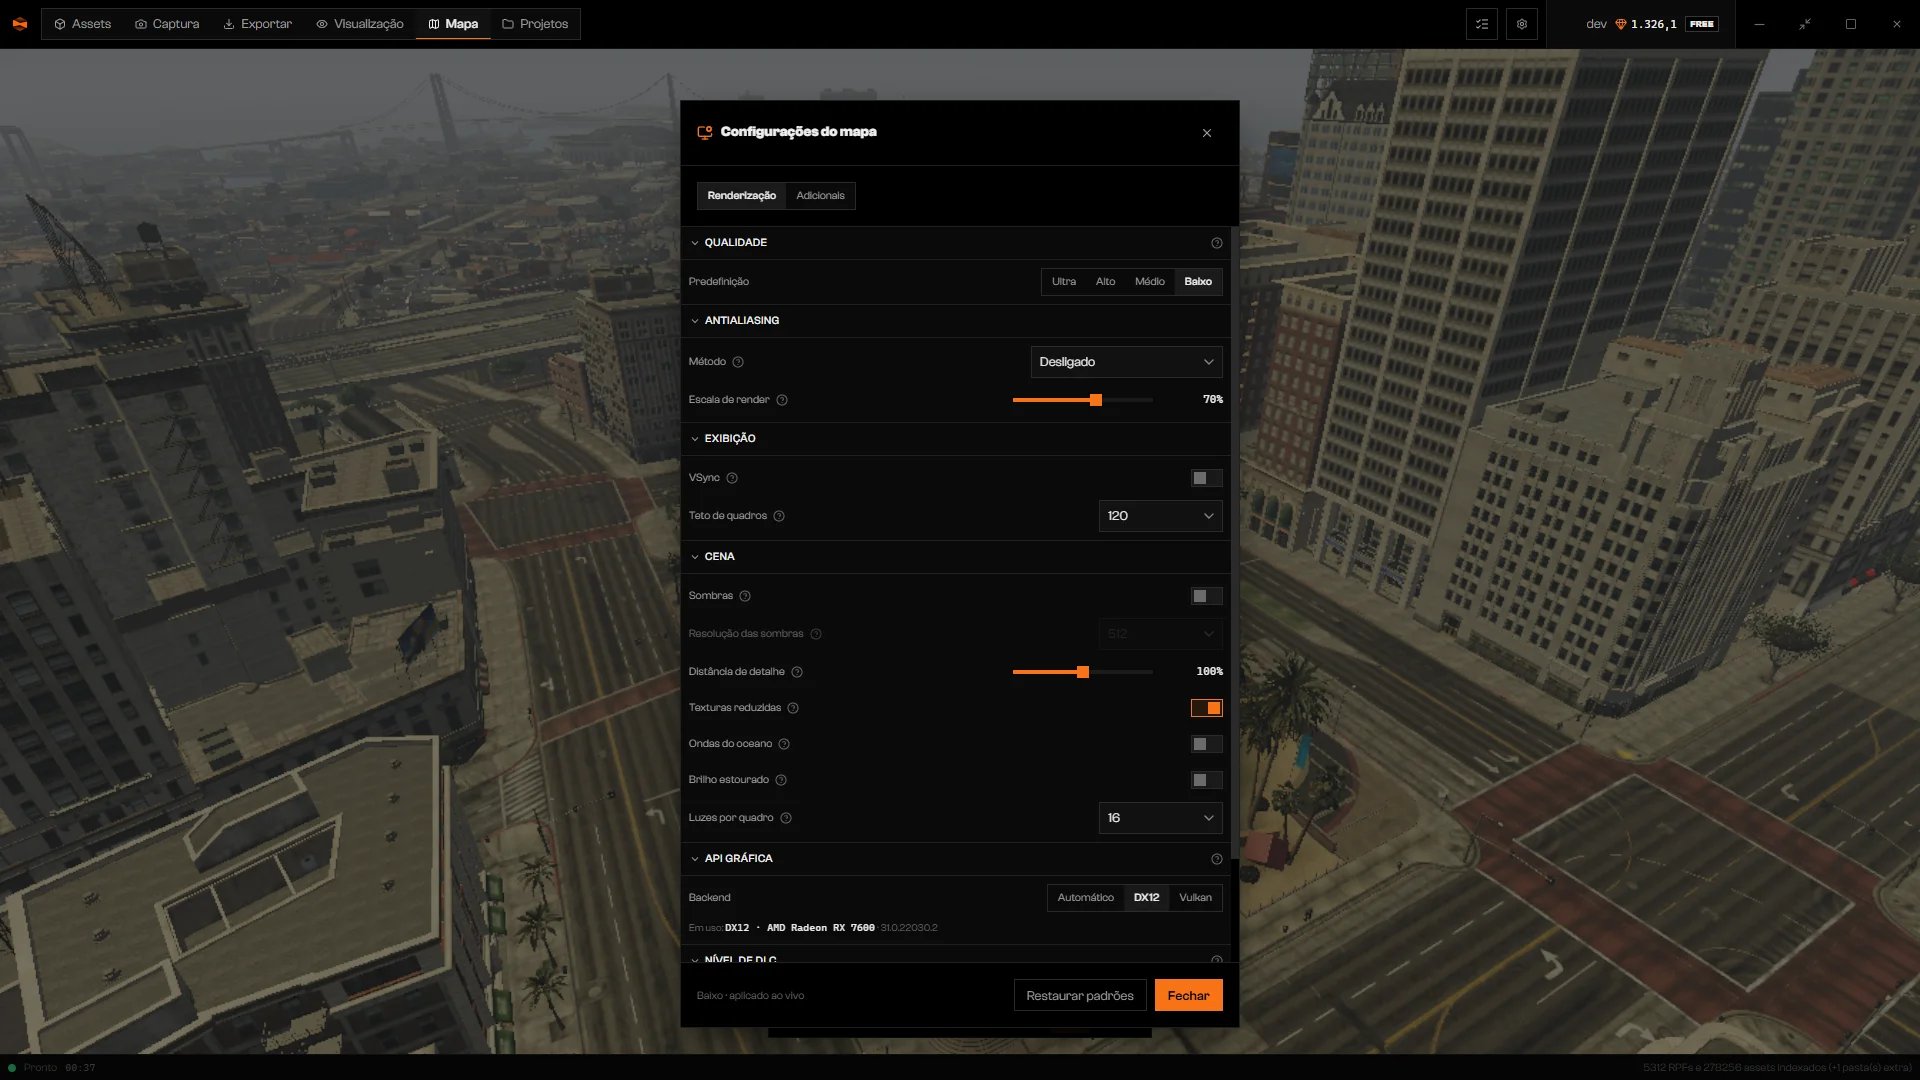Image resolution: width=1920 pixels, height=1080 pixels.
Task: Click the app logo icon
Action: [20, 24]
